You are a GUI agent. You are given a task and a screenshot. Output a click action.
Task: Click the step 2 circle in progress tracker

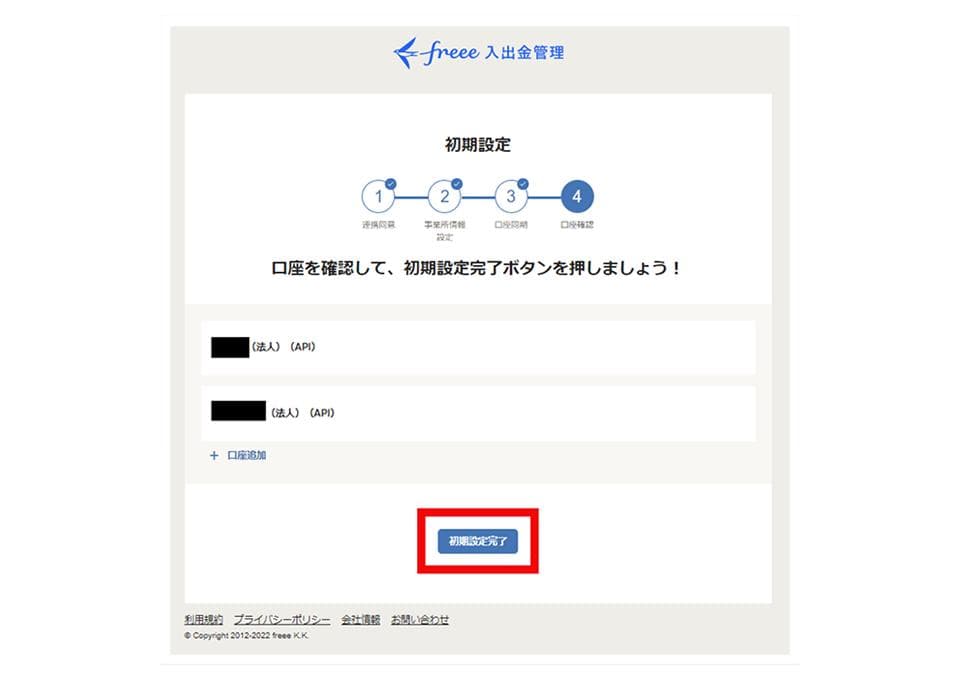click(x=444, y=196)
